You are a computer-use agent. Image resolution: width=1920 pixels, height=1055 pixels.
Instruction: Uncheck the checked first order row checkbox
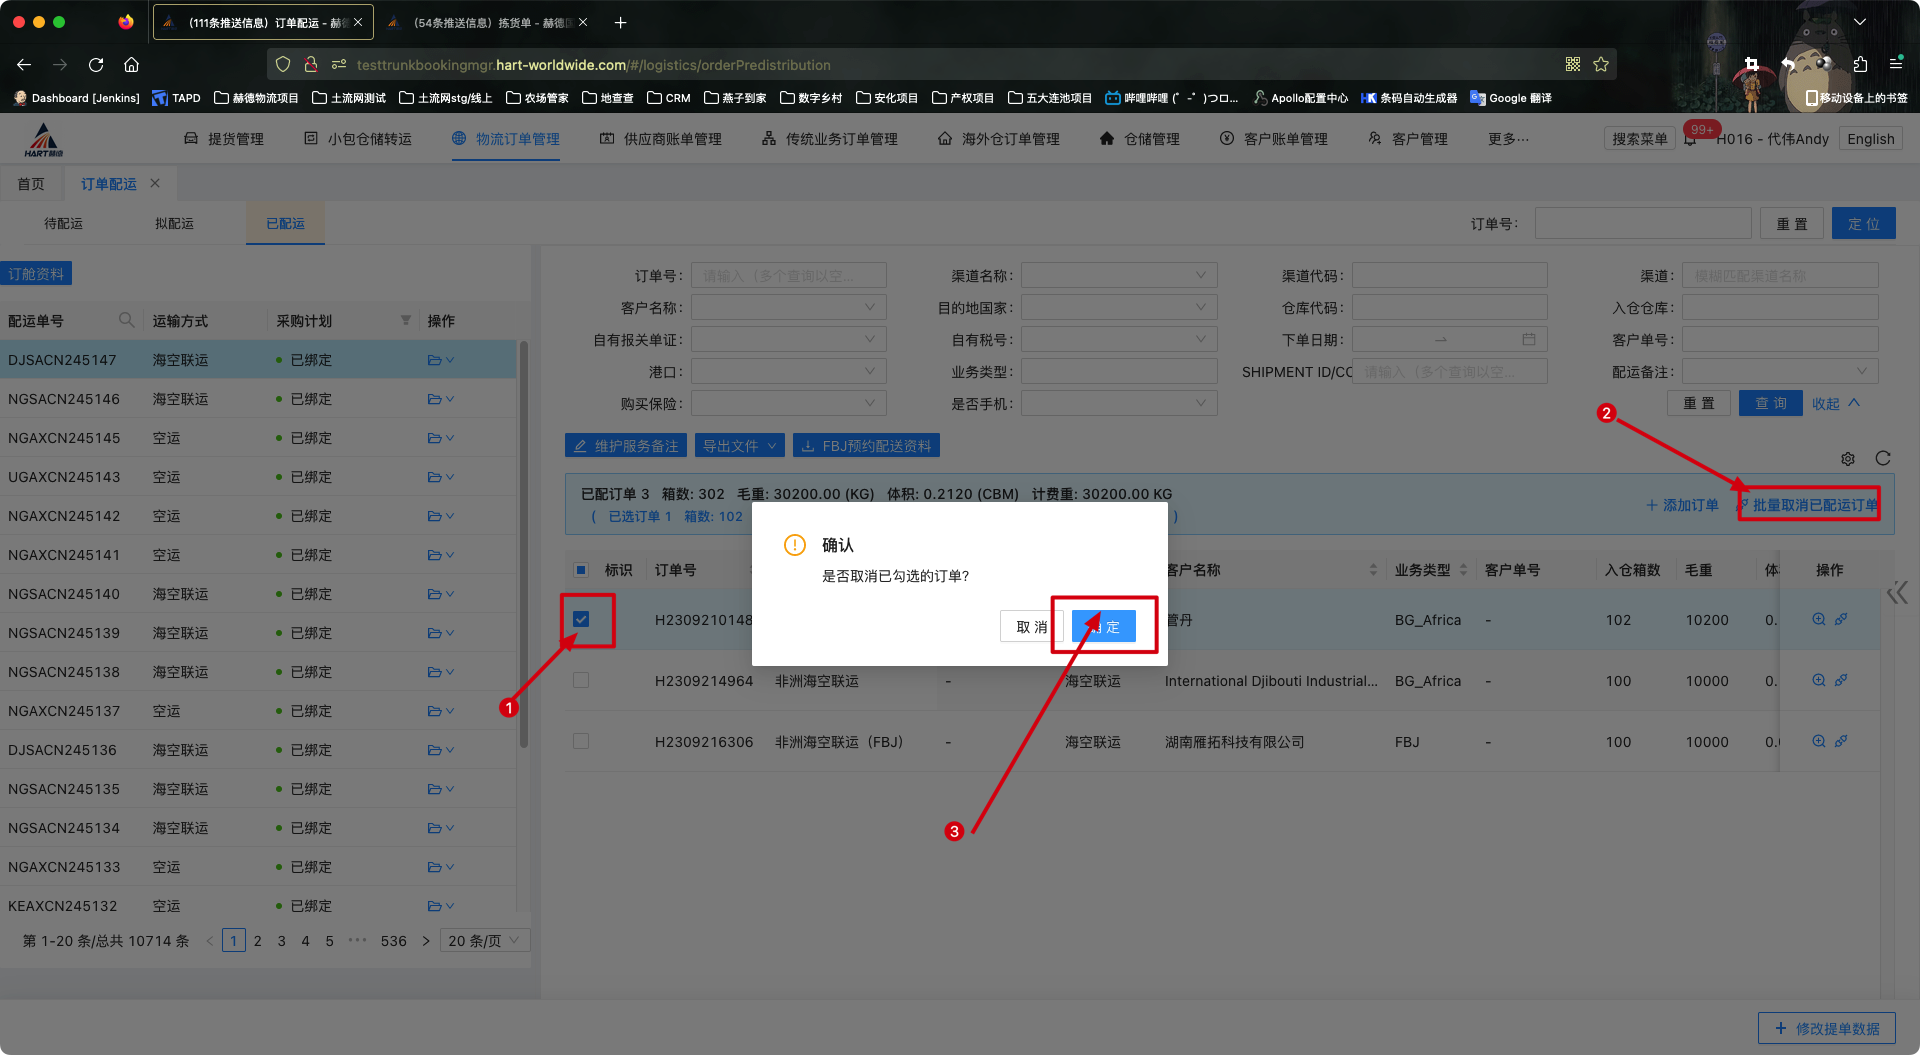pos(581,620)
